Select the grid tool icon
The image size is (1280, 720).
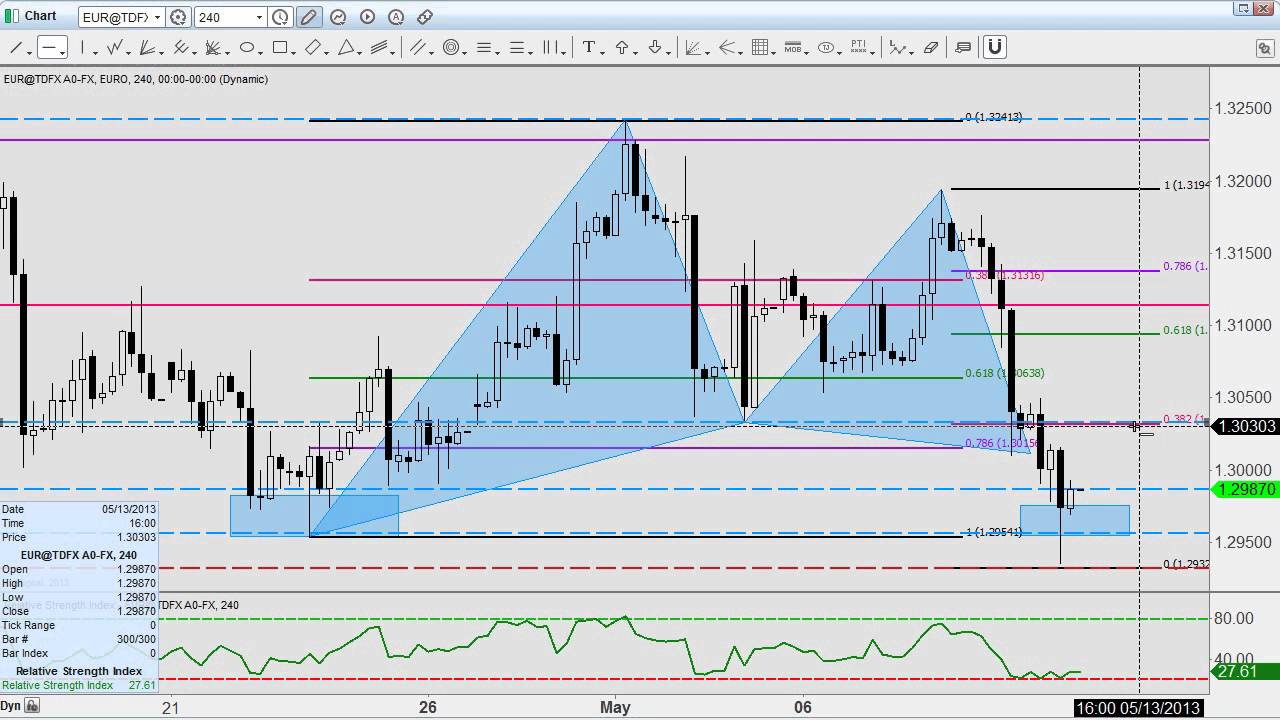759,47
